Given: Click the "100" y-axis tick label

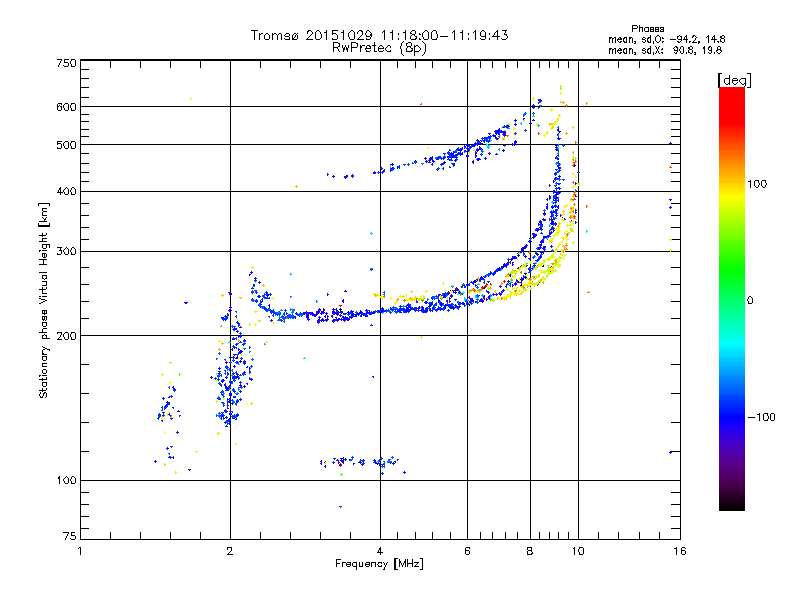Looking at the screenshot, I should 66,481.
